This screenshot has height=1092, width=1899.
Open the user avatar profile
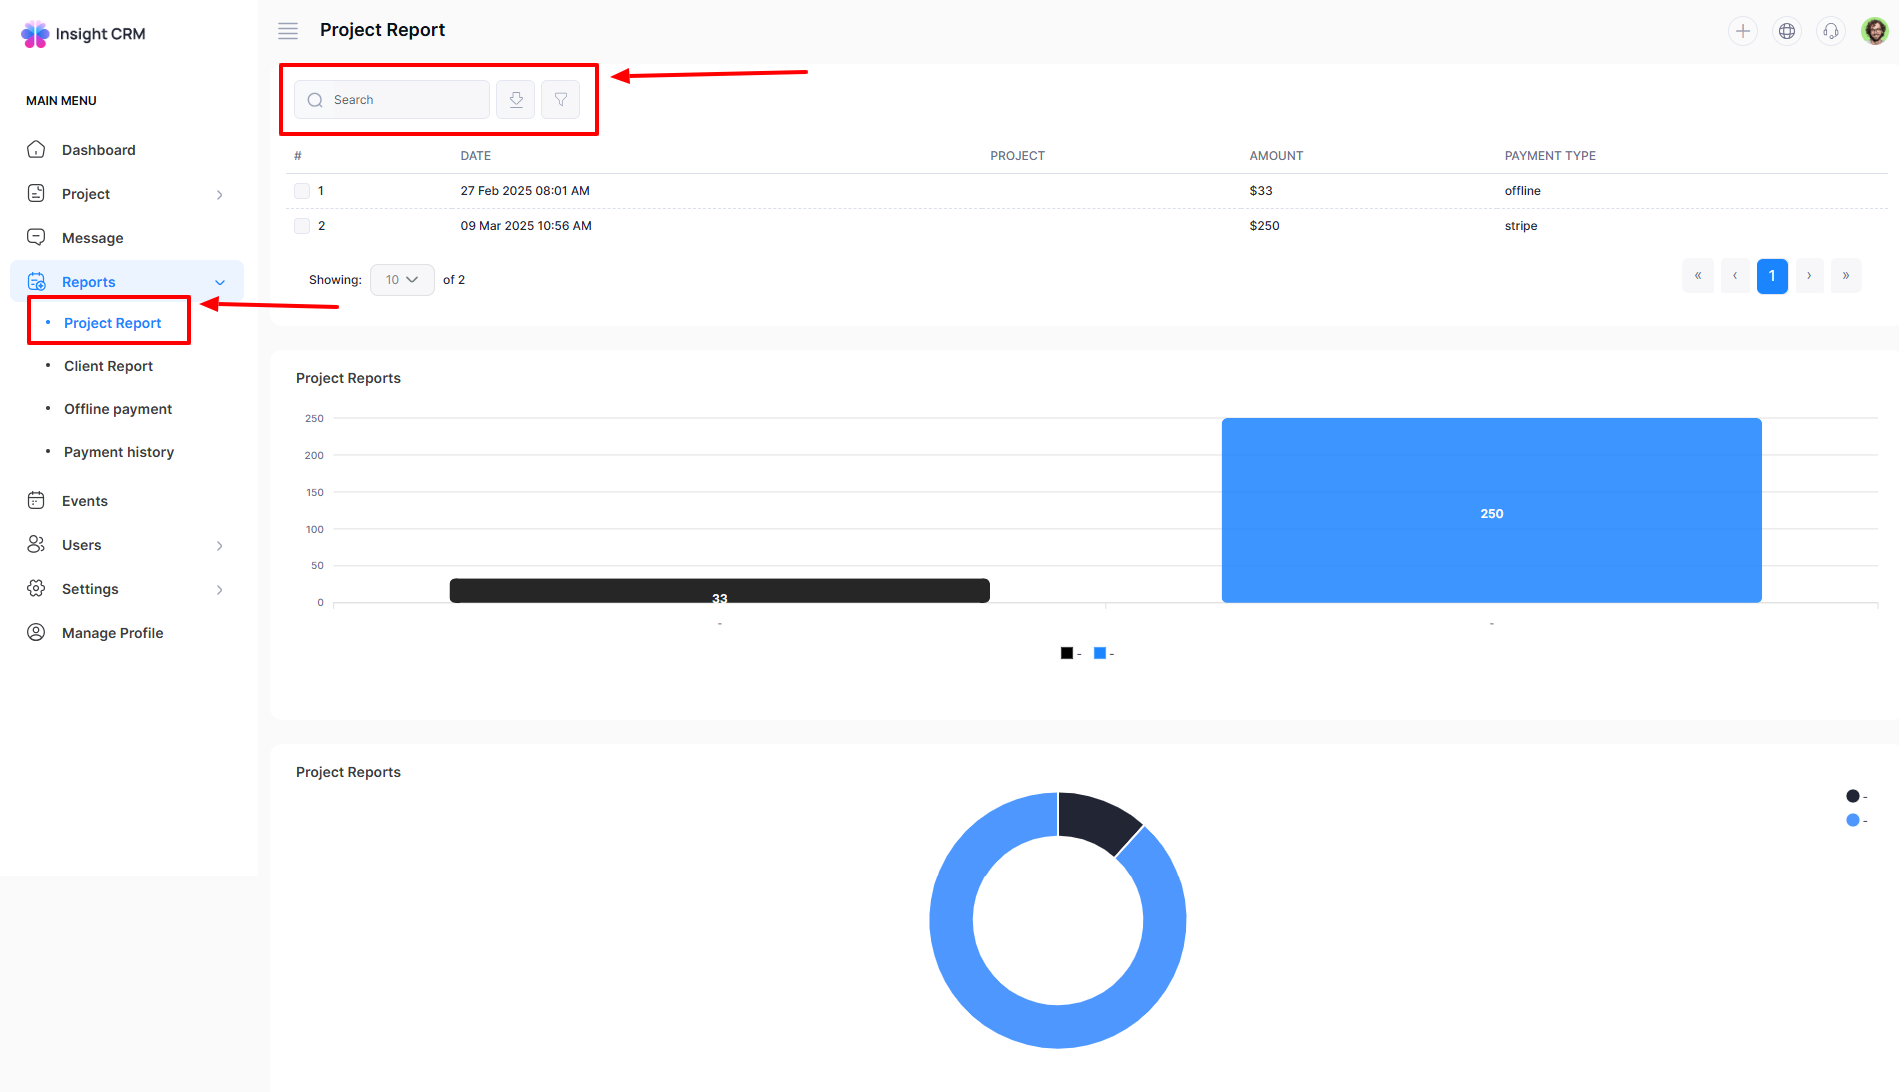tap(1874, 31)
